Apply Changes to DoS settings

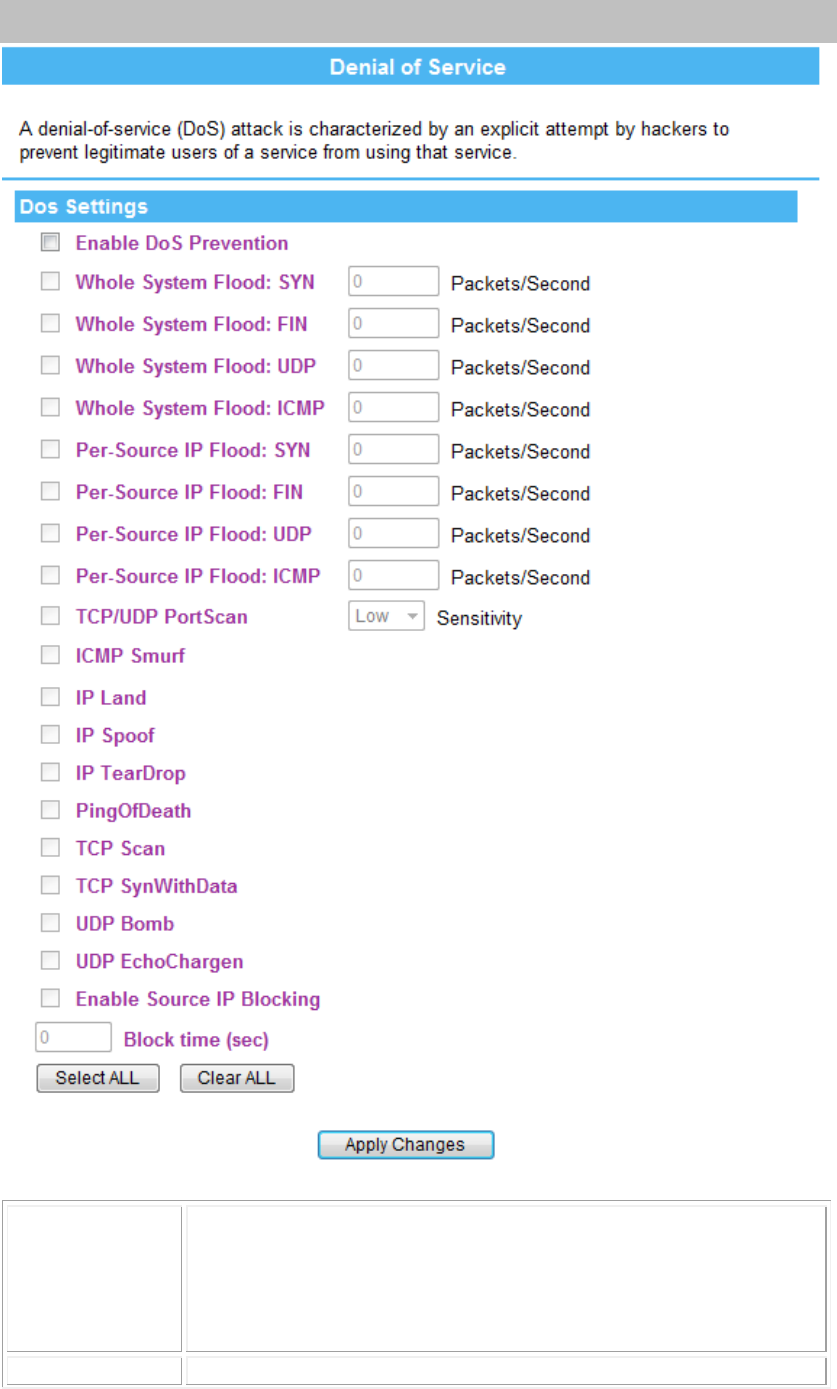click(406, 1145)
